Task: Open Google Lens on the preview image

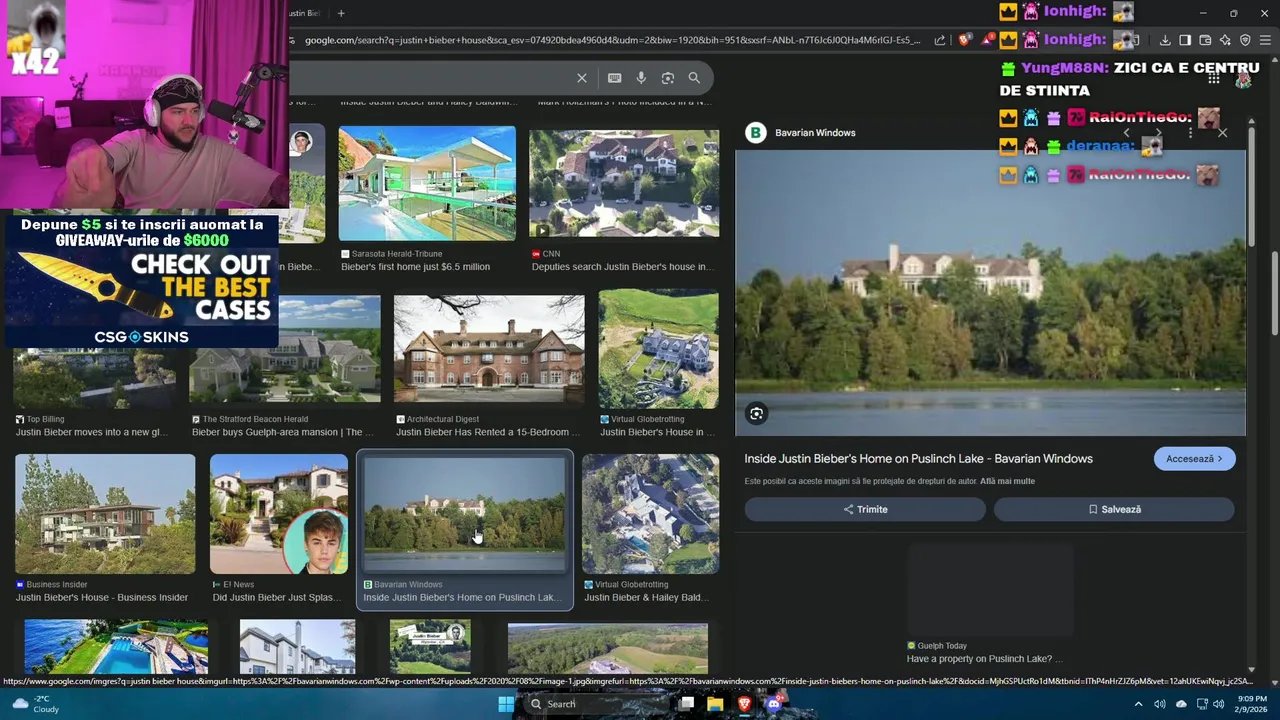Action: click(x=757, y=413)
